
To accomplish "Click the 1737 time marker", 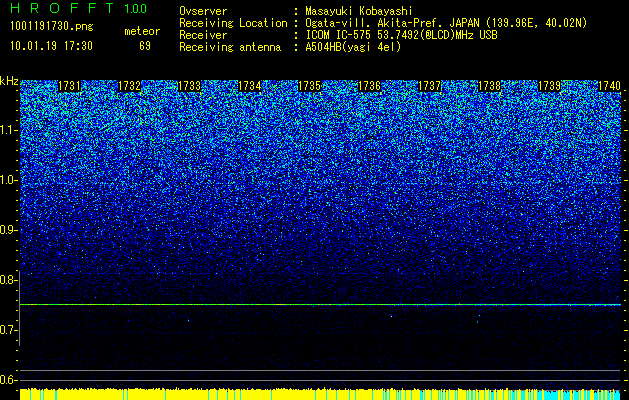I will pyautogui.click(x=429, y=86).
